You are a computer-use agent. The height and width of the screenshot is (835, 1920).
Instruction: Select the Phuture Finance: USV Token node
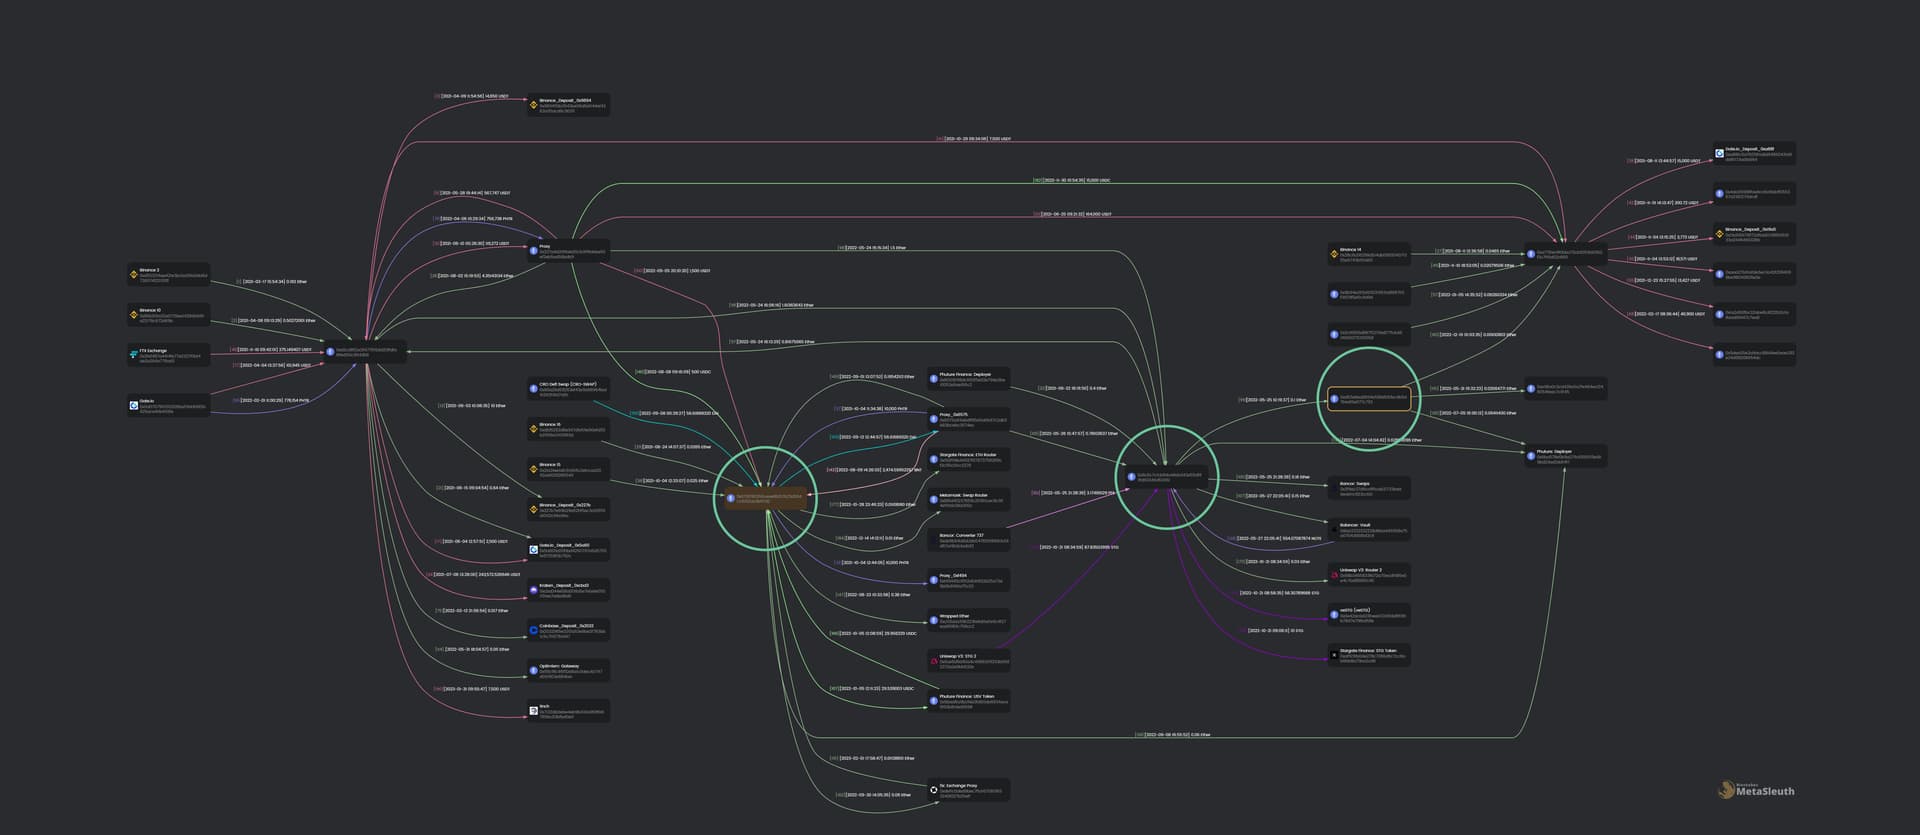967,700
